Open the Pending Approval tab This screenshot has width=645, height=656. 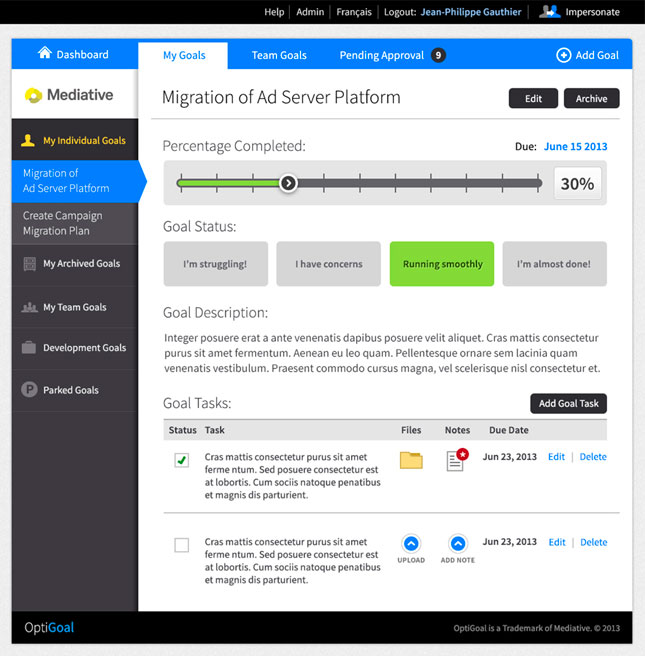(x=382, y=55)
